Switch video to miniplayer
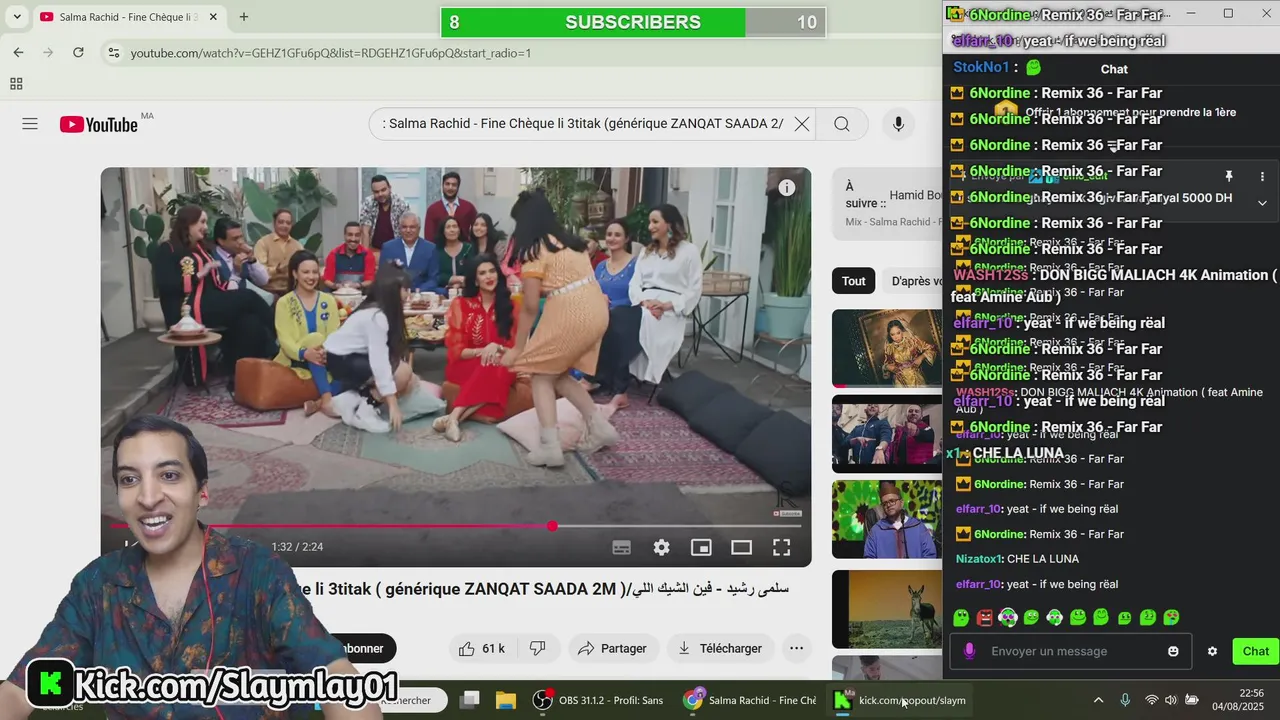Screen dimensions: 1280x720 pyautogui.click(x=701, y=547)
